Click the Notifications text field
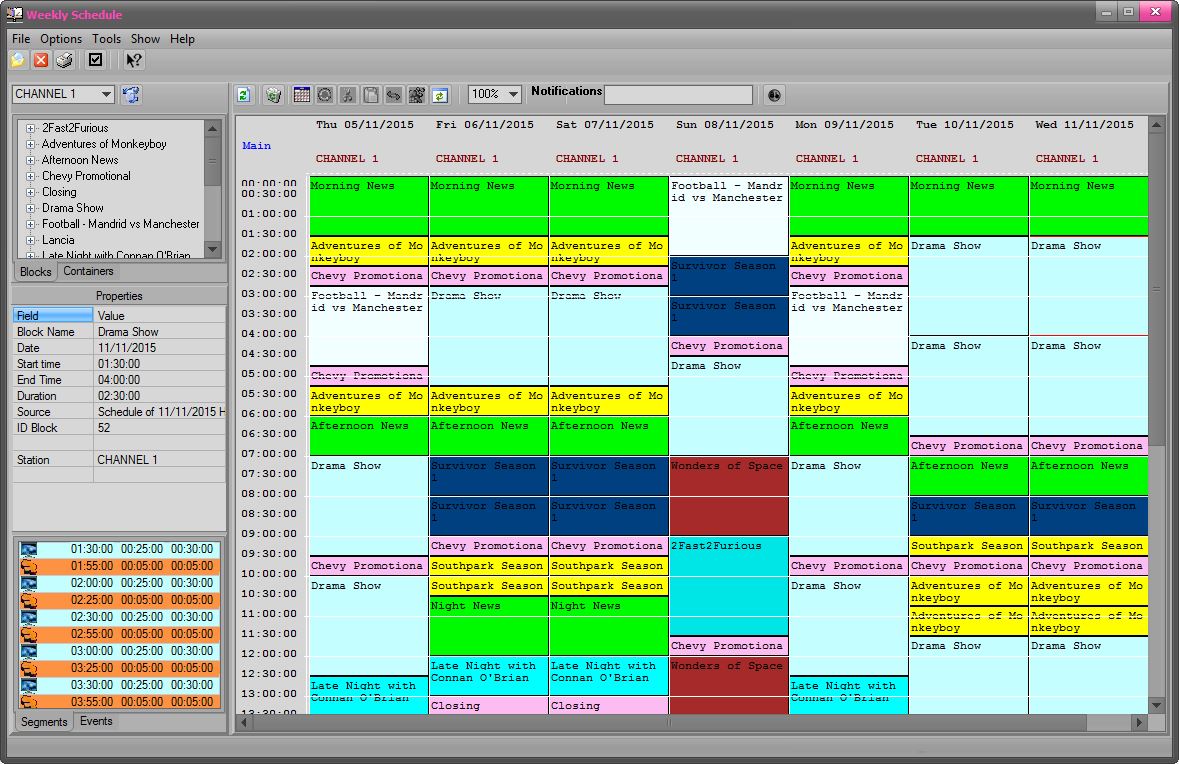Viewport: 1179px width, 764px height. pyautogui.click(x=678, y=94)
